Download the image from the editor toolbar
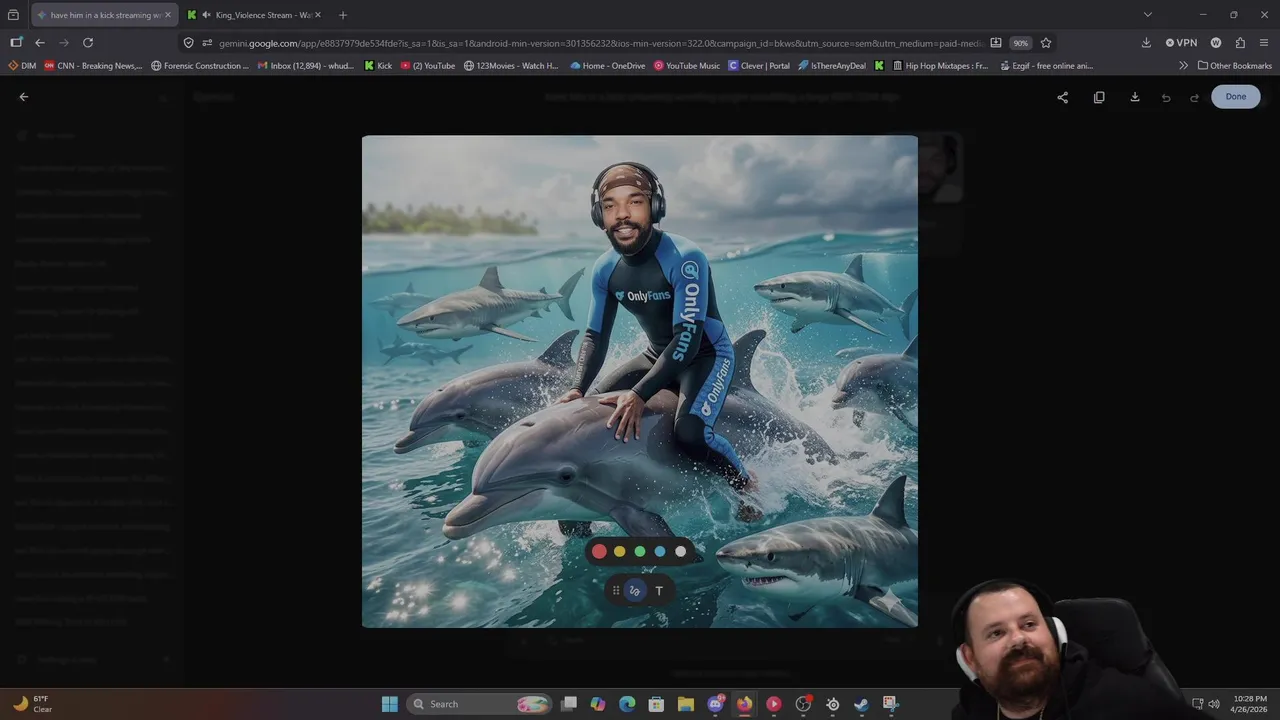The height and width of the screenshot is (720, 1280). point(1135,97)
